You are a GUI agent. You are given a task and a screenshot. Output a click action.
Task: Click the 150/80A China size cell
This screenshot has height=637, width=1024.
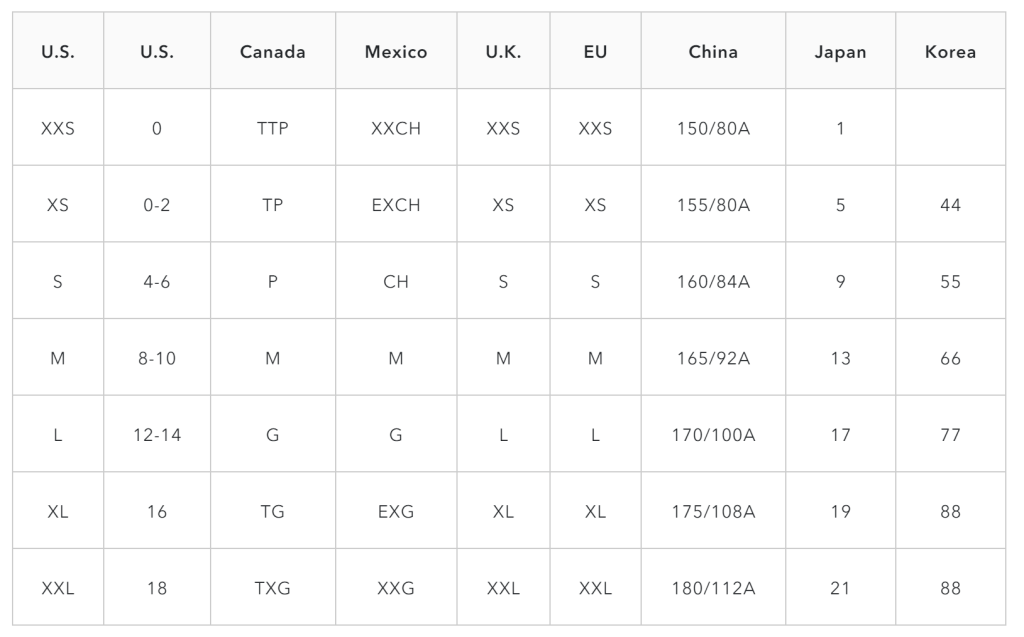713,128
